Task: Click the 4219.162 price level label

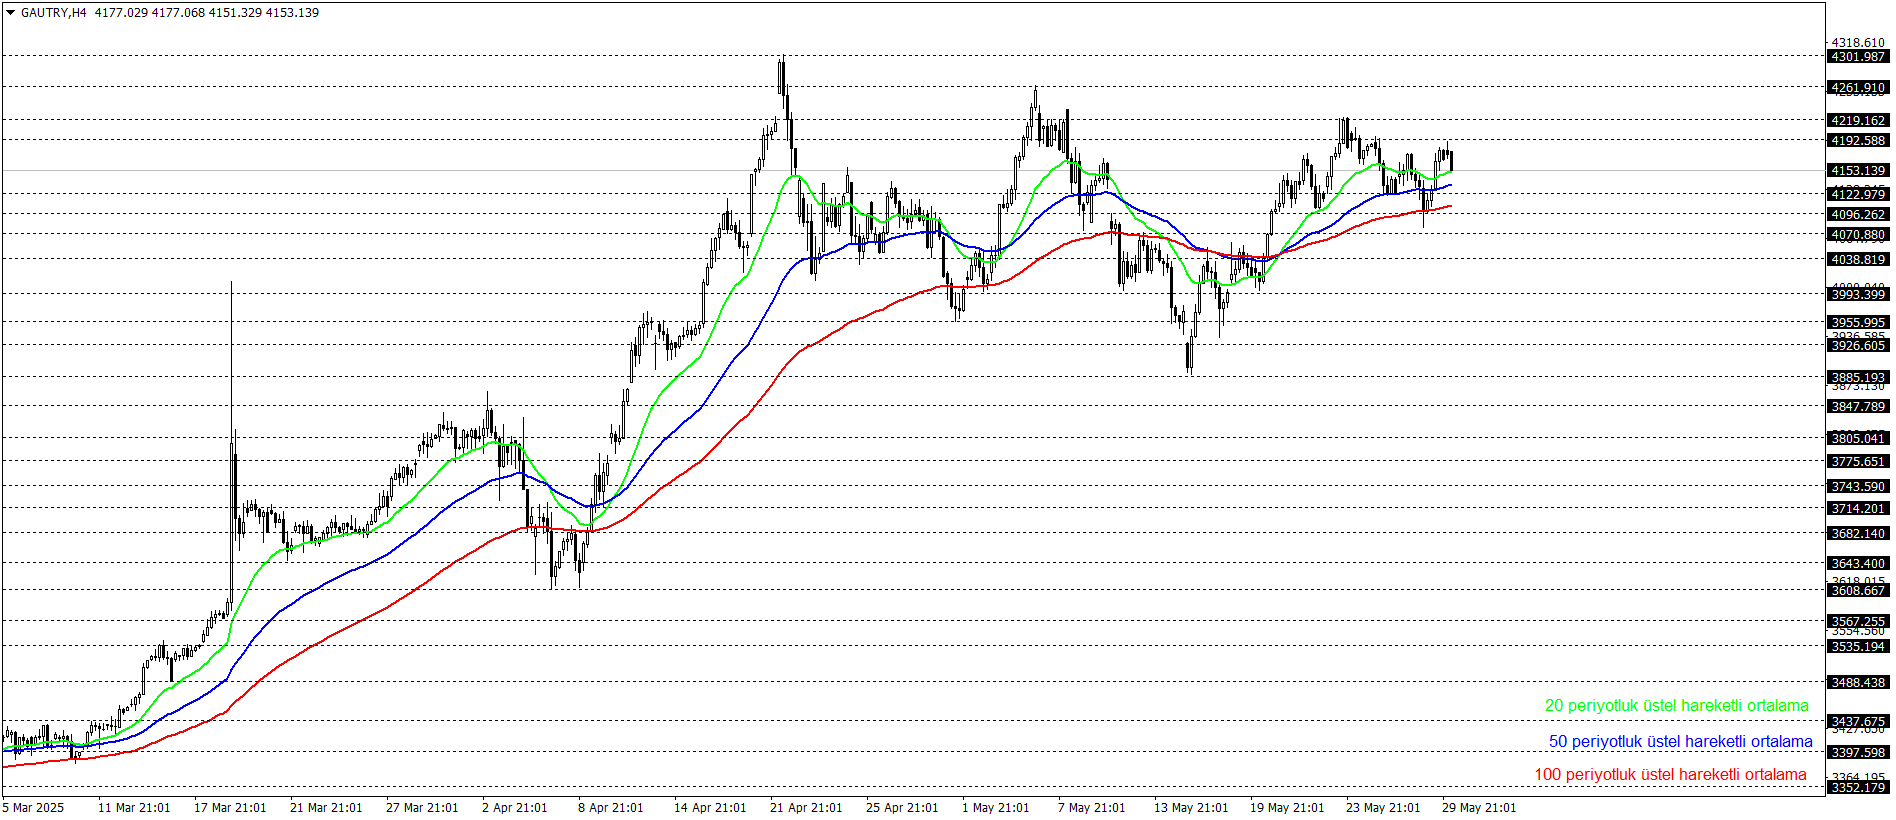Action: [x=1858, y=121]
